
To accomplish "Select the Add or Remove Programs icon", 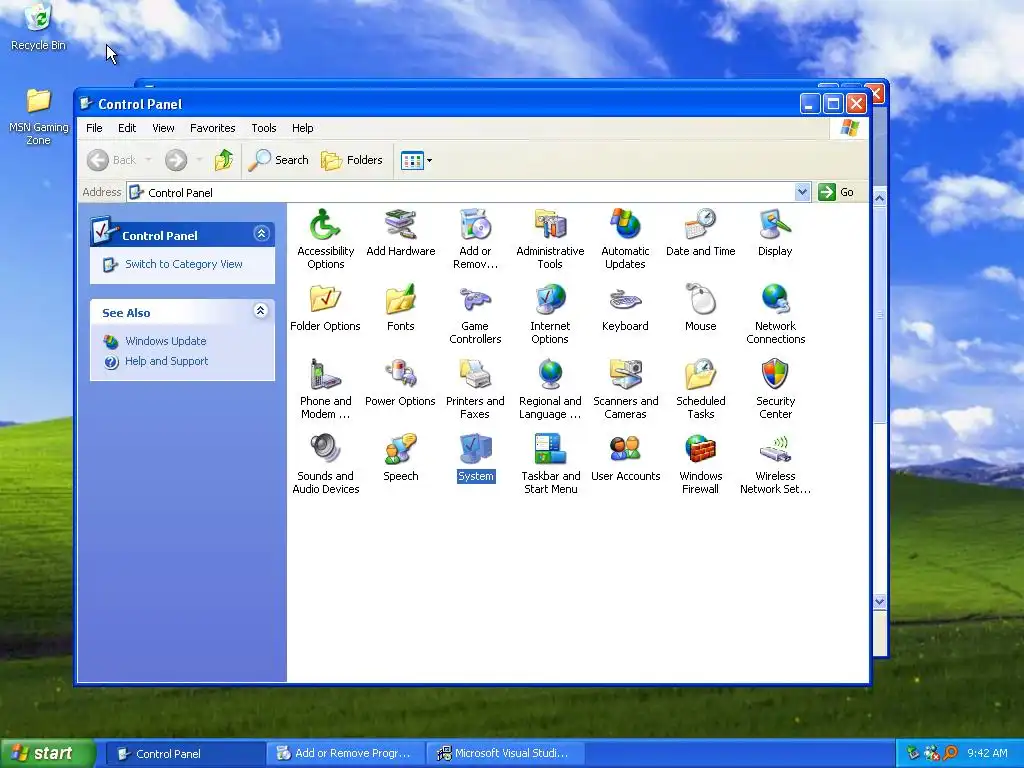I will pos(475,239).
